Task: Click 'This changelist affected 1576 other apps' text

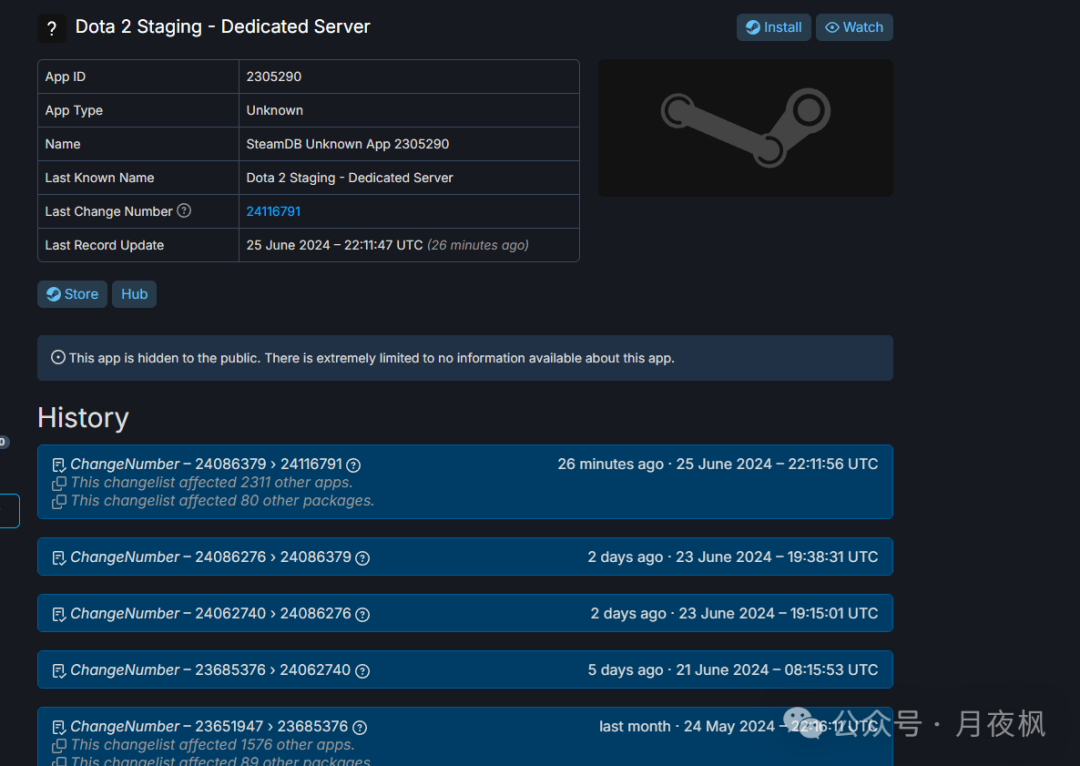Action: [x=213, y=745]
